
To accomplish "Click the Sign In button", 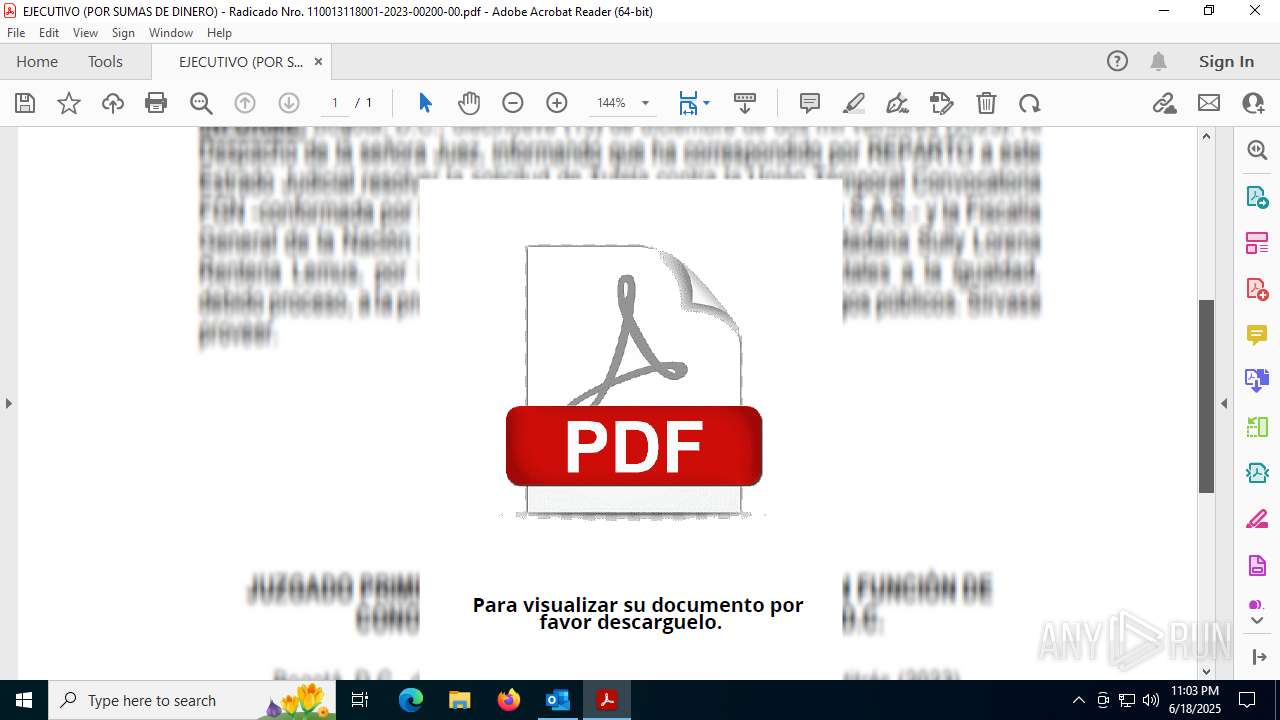I will click(x=1226, y=61).
